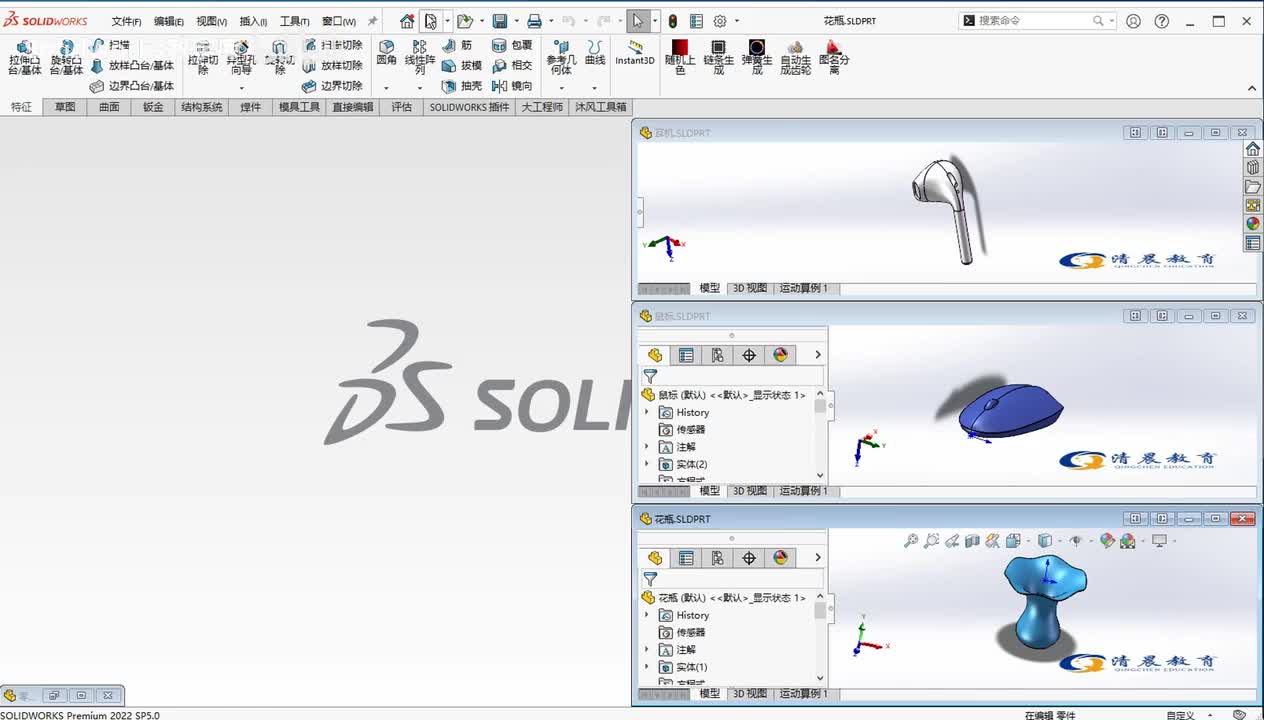This screenshot has width=1264, height=720.
Task: Click the user login account icon
Action: 1133,21
